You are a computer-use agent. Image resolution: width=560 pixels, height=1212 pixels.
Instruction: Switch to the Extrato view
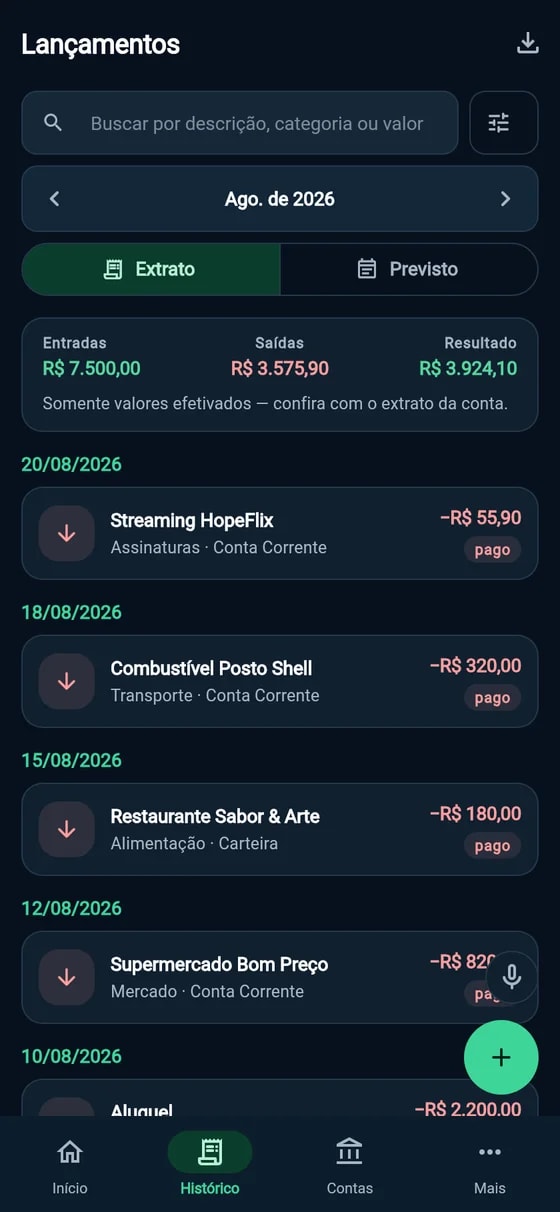pos(151,269)
